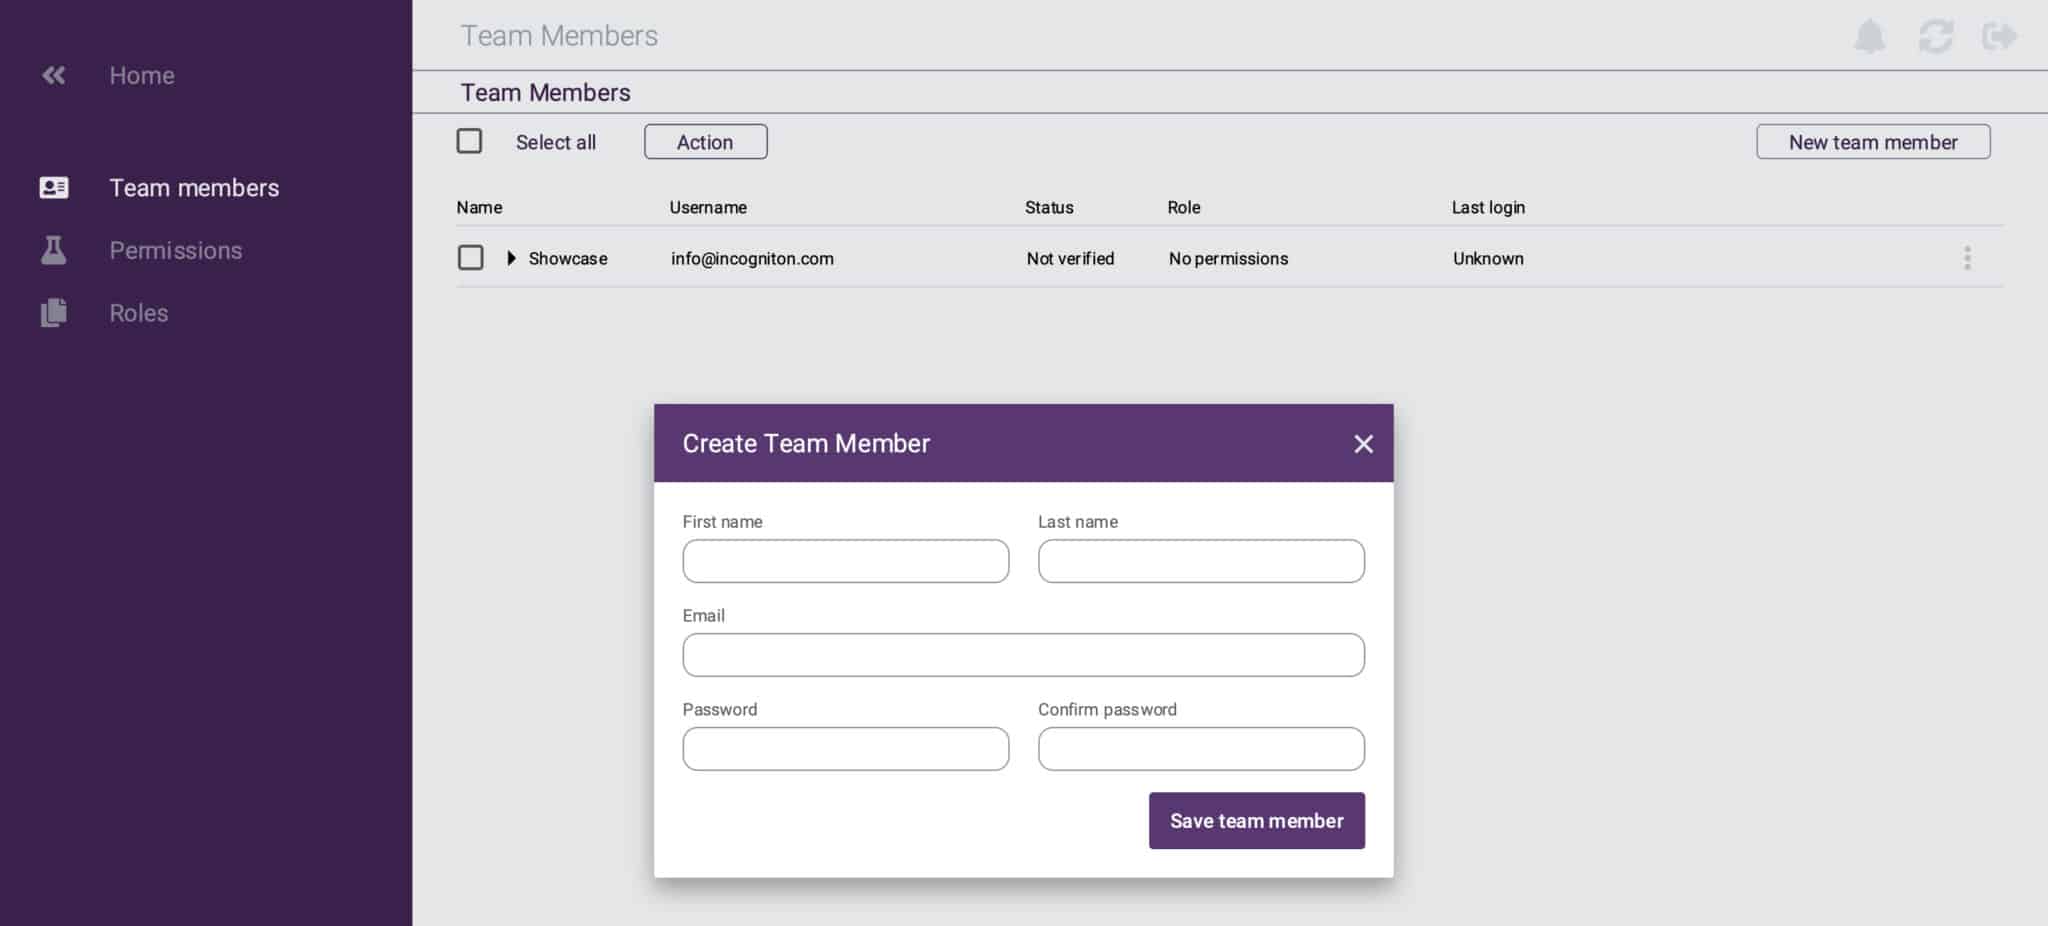This screenshot has width=2048, height=926.
Task: Open the Permissions section
Action: click(x=175, y=250)
